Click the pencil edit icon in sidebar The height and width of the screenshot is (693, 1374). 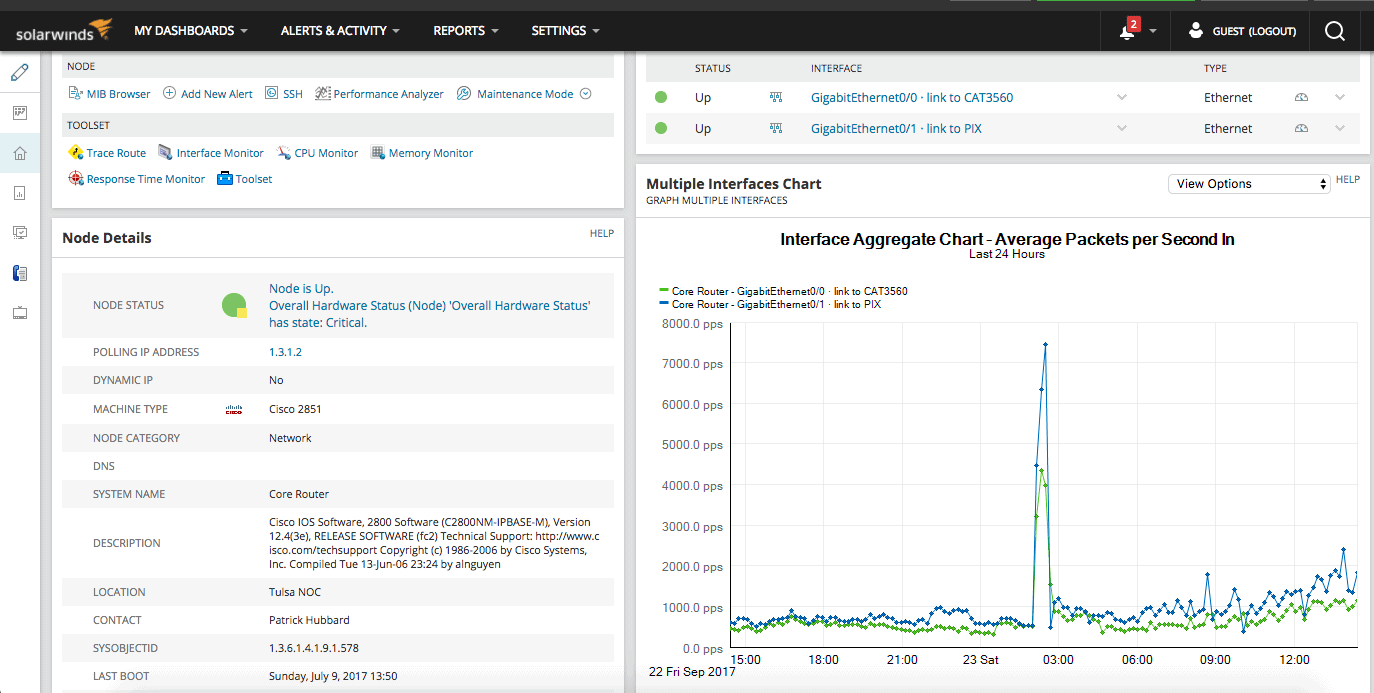click(20, 72)
